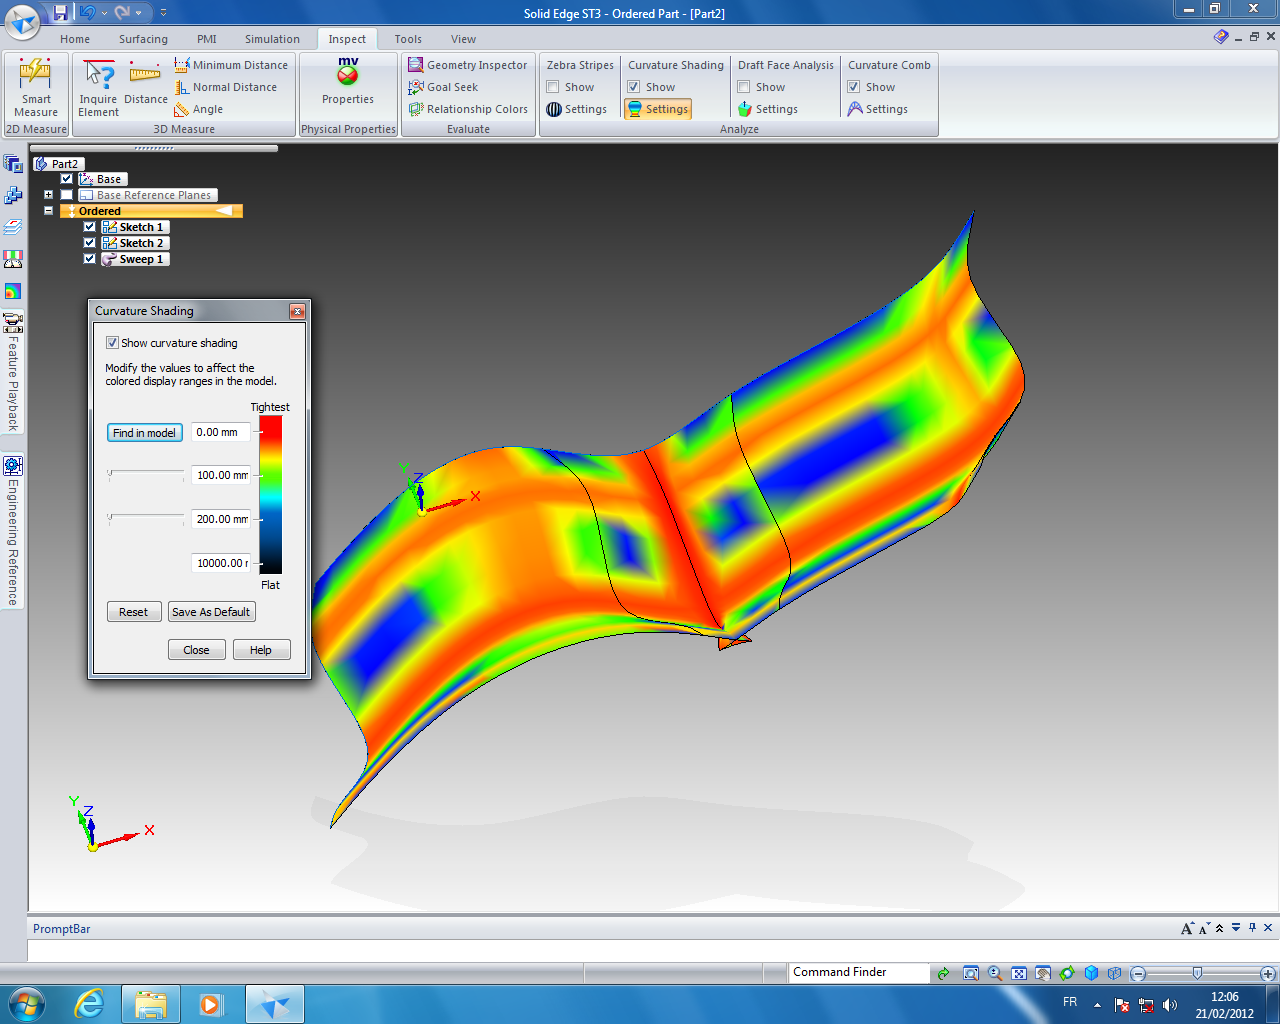Image resolution: width=1280 pixels, height=1024 pixels.
Task: Toggle Base Reference Planes checkbox
Action: coord(67,195)
